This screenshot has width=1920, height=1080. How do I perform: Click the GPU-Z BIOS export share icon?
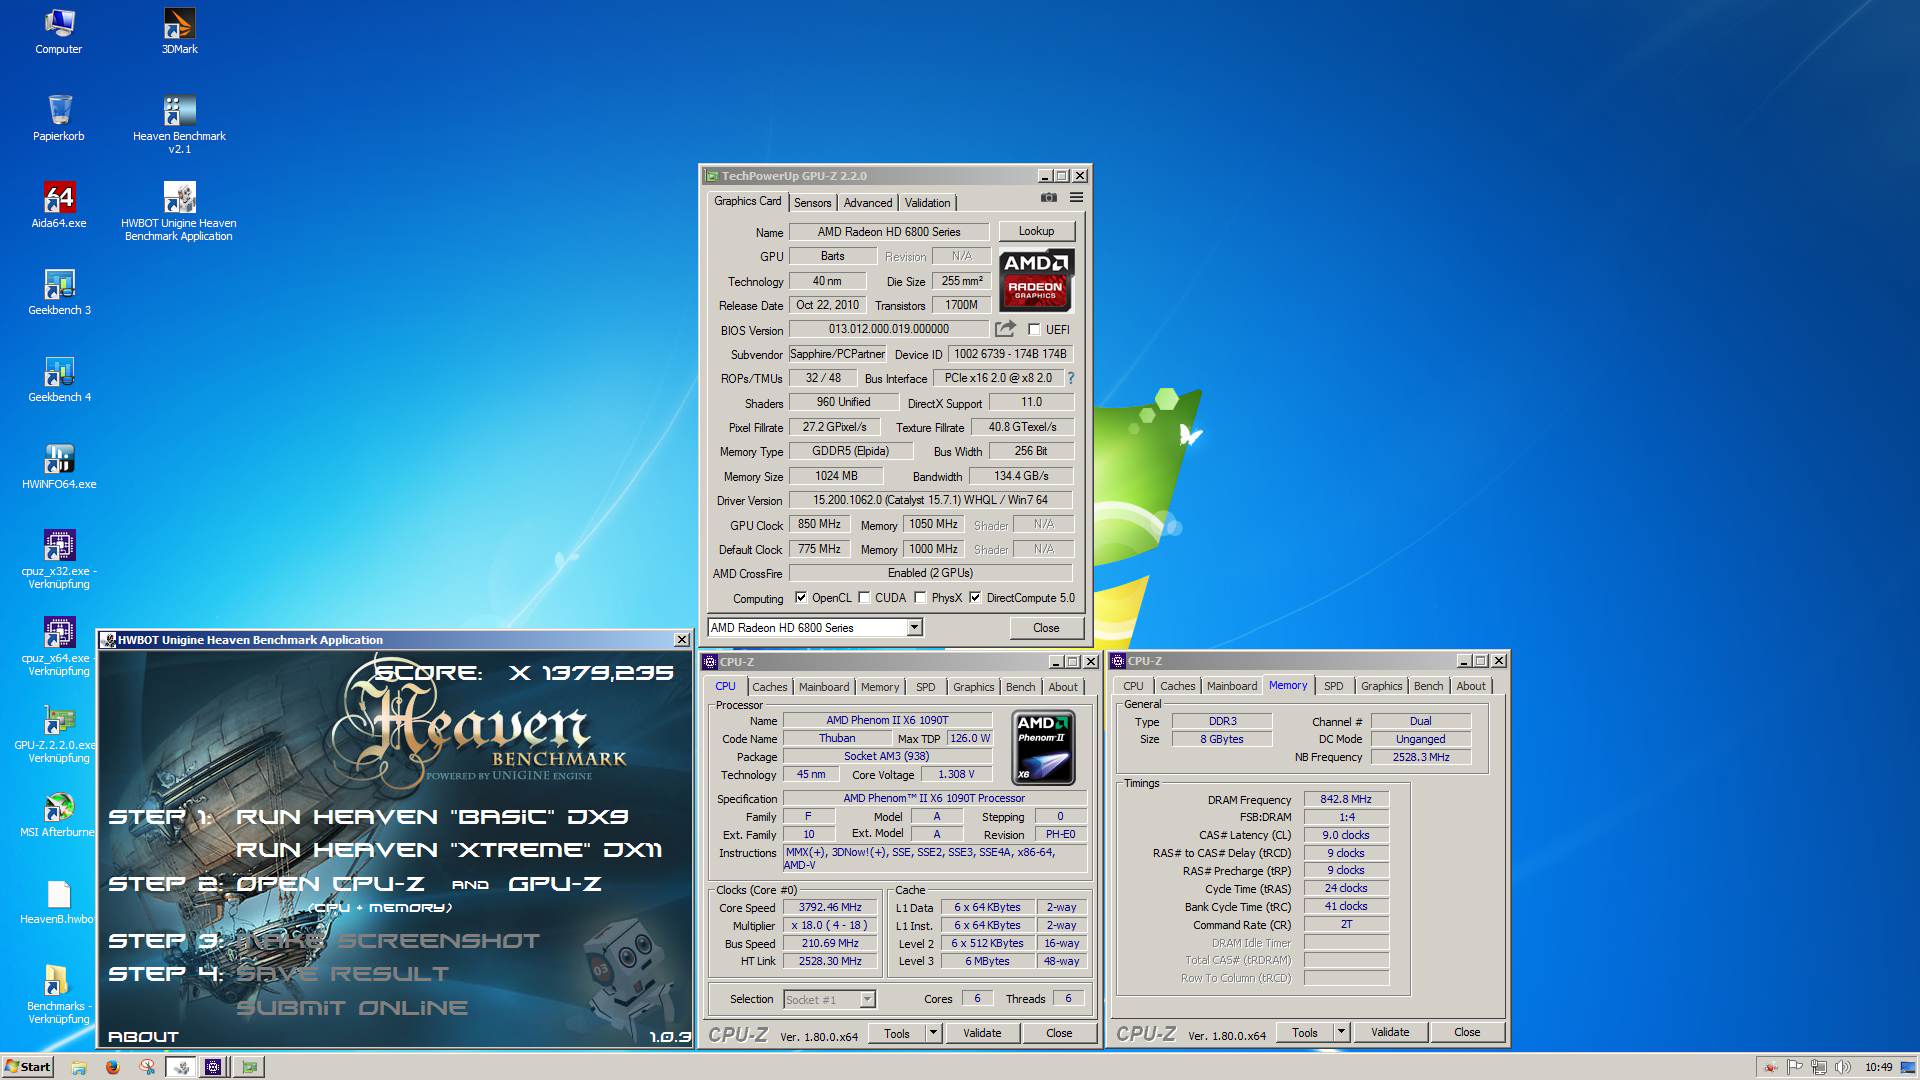pyautogui.click(x=1005, y=329)
